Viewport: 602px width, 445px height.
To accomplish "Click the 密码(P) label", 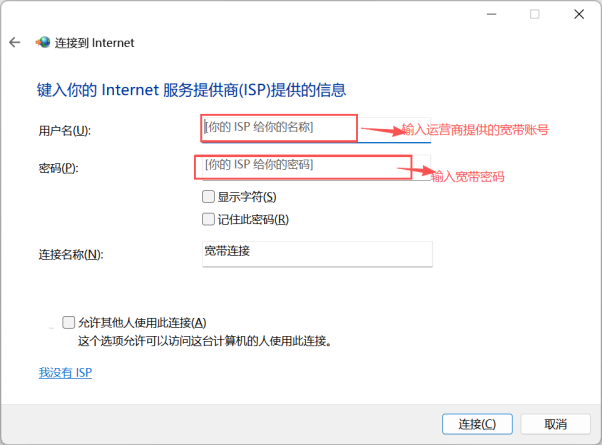I will [x=55, y=168].
